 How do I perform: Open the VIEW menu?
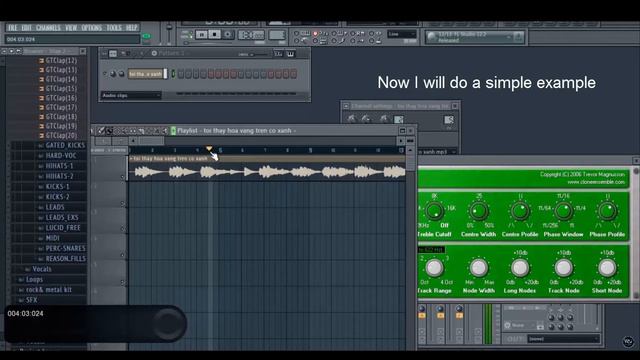pyautogui.click(x=71, y=28)
